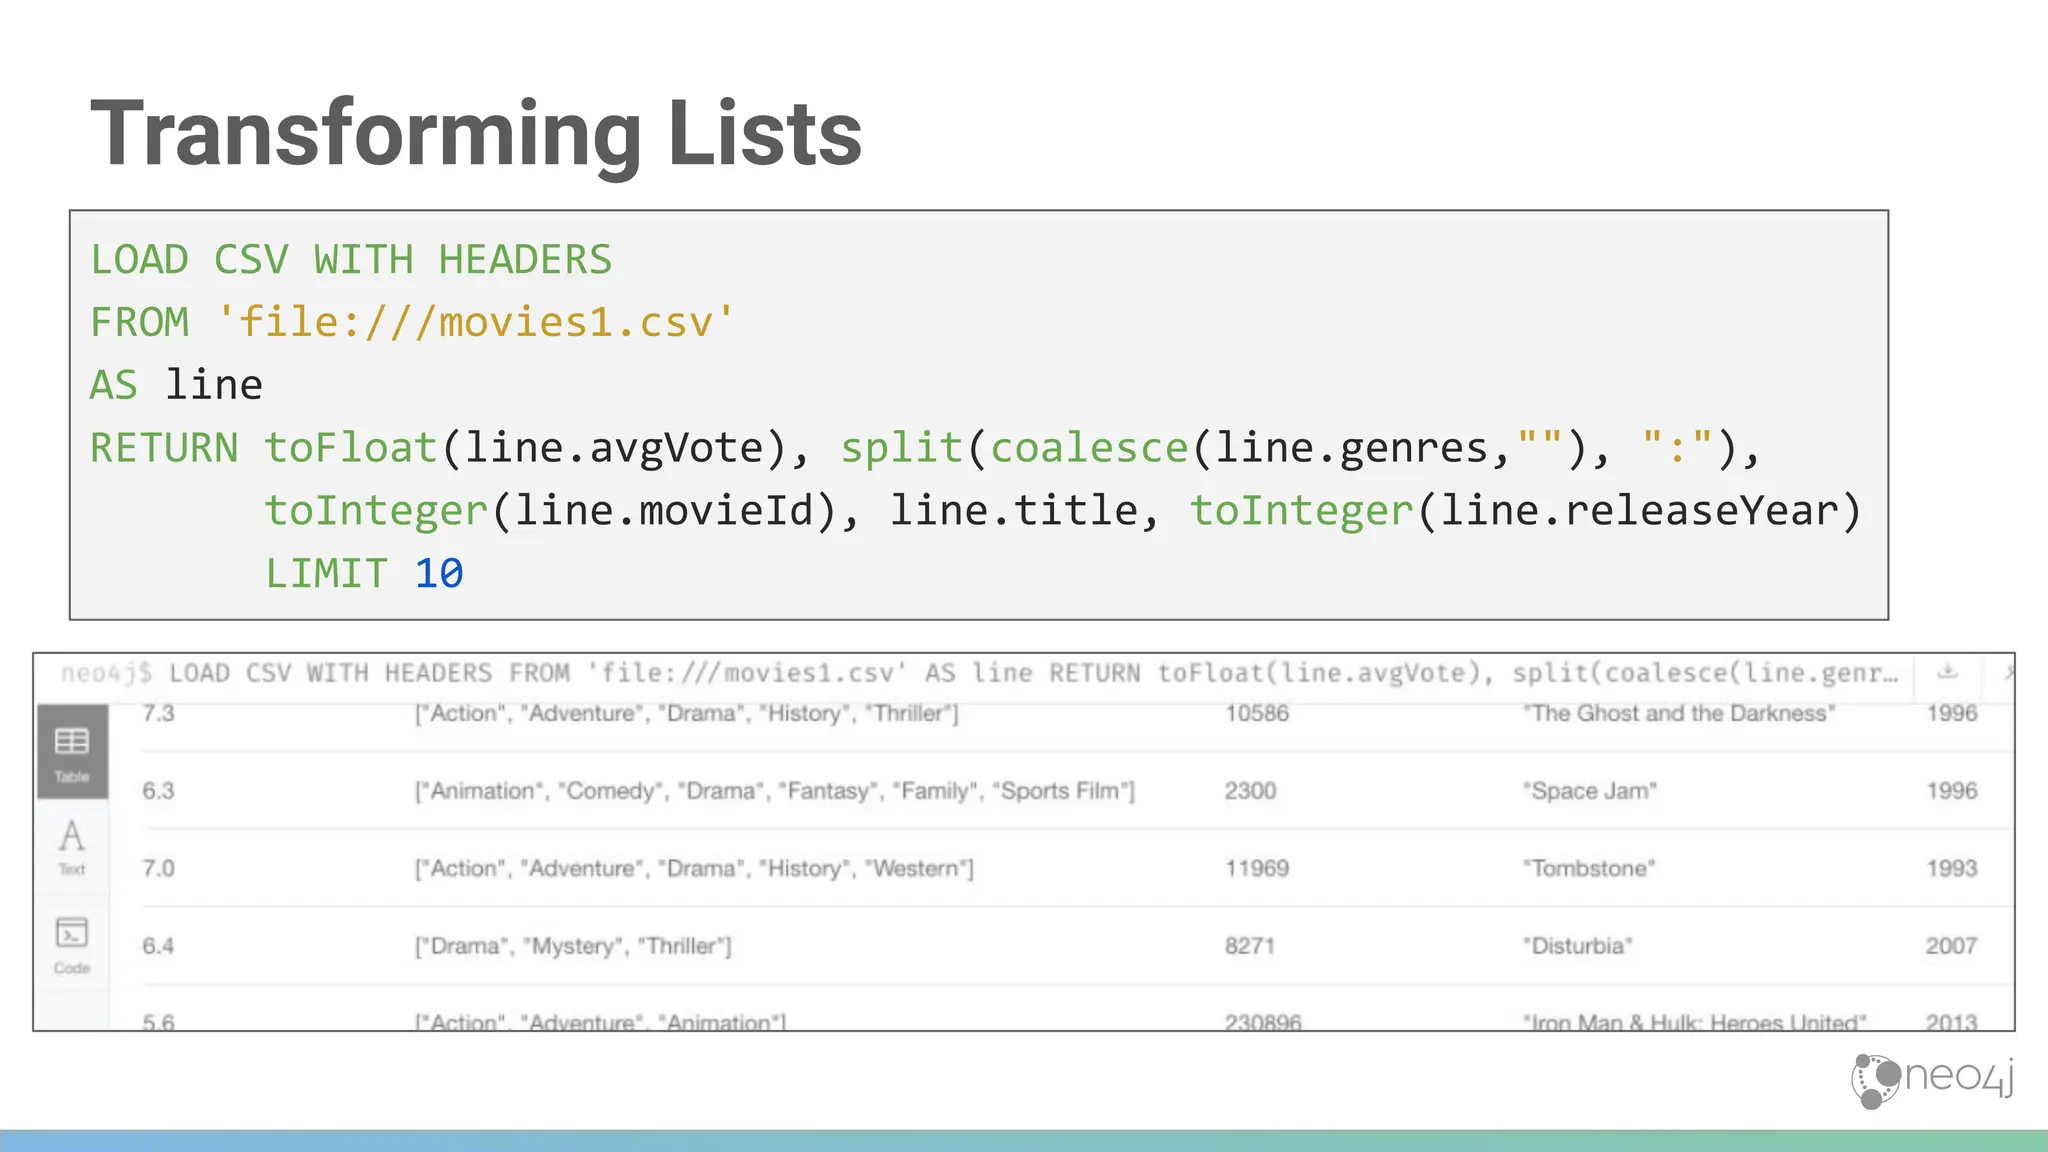Click movie ID 2300
The image size is (2048, 1152).
tap(1250, 791)
